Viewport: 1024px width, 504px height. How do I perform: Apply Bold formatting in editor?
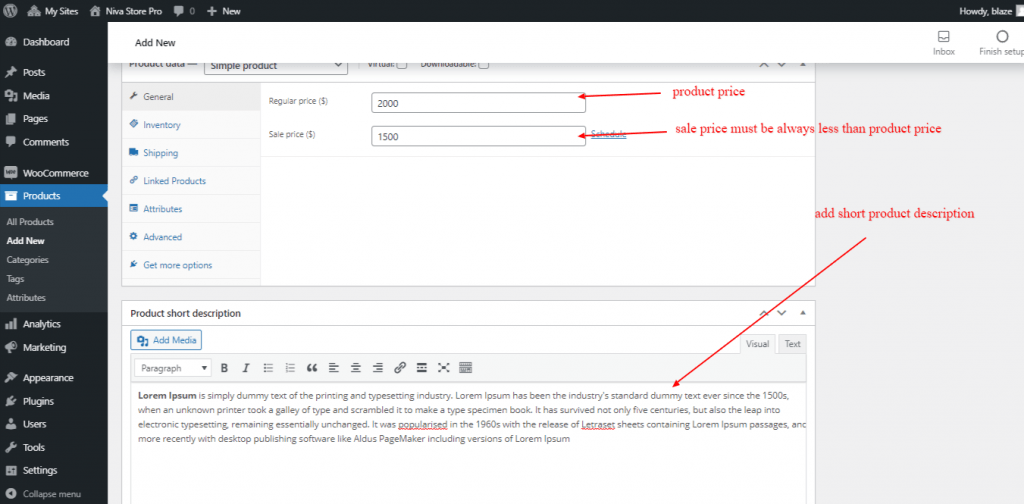[x=224, y=368]
